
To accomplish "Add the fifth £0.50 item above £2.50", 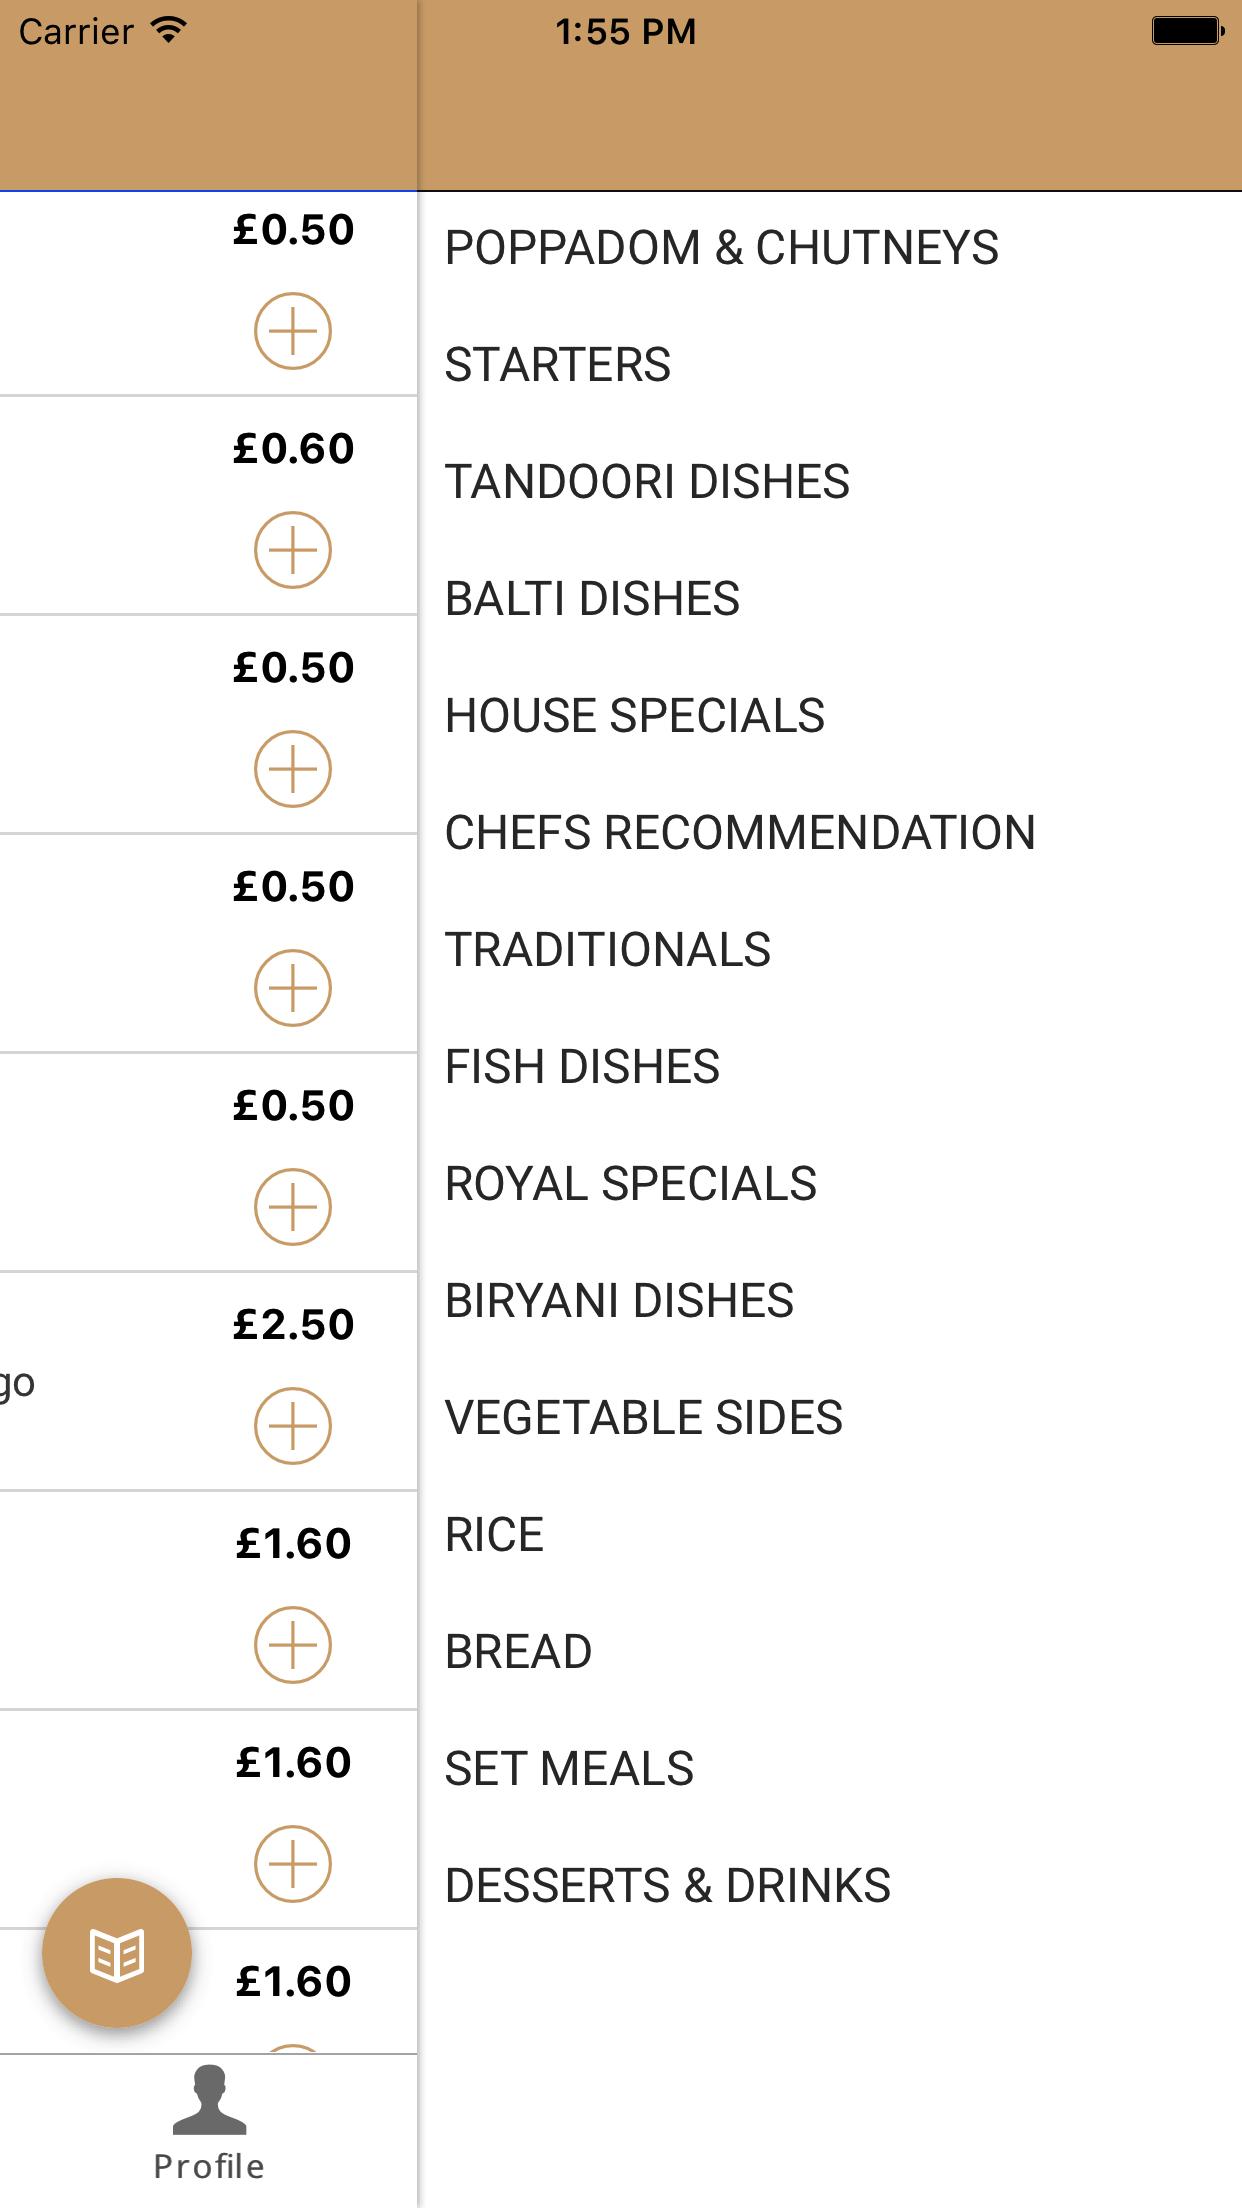I will pyautogui.click(x=293, y=1207).
